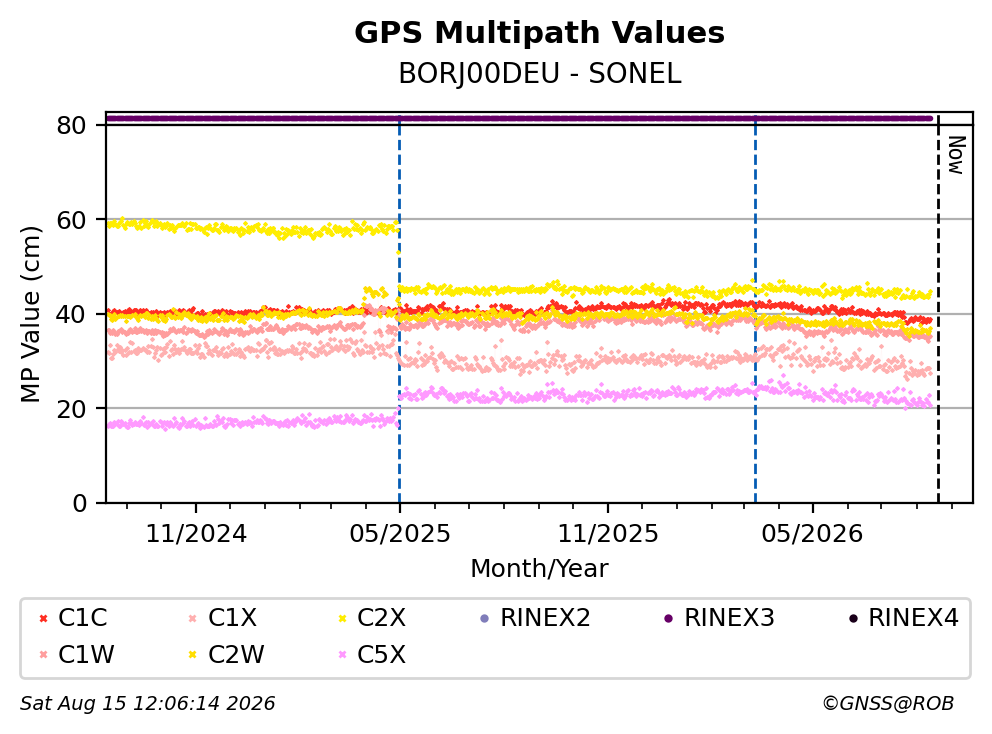Click the black dashed Now line
The width and height of the screenshot is (992, 734).
click(938, 310)
